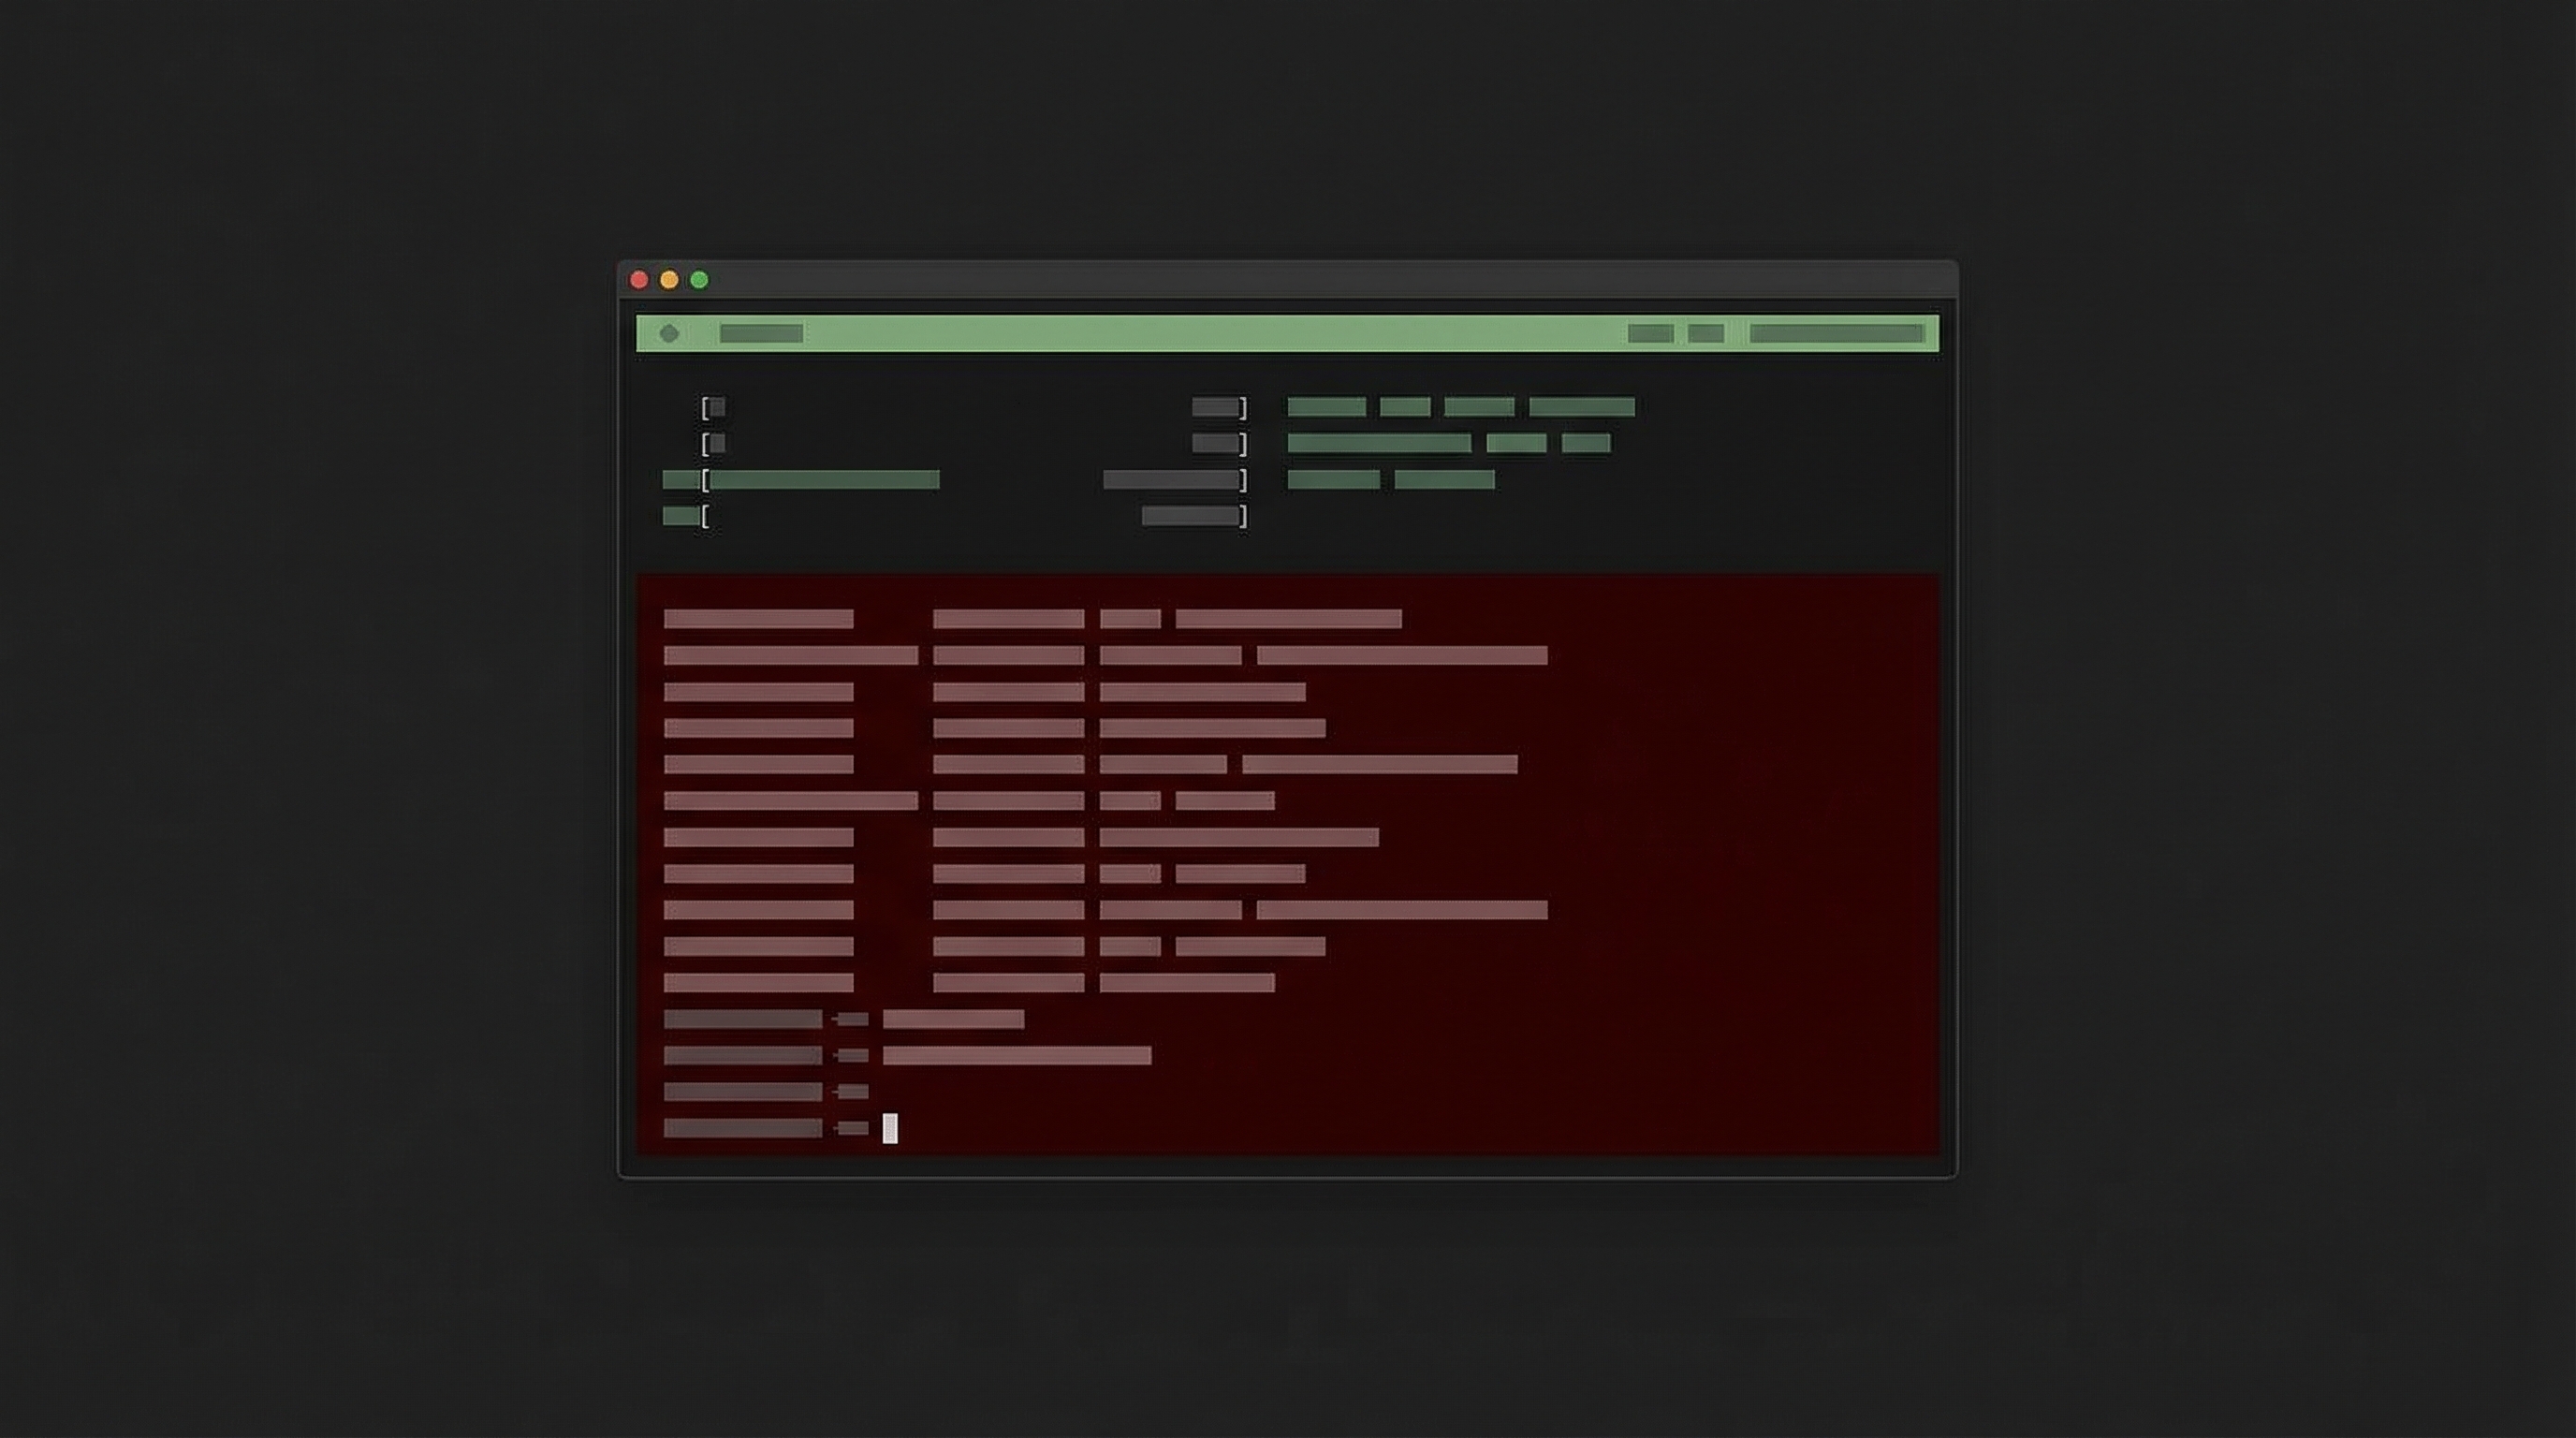Click the red close window button
This screenshot has width=2576, height=1438.
pyautogui.click(x=639, y=280)
